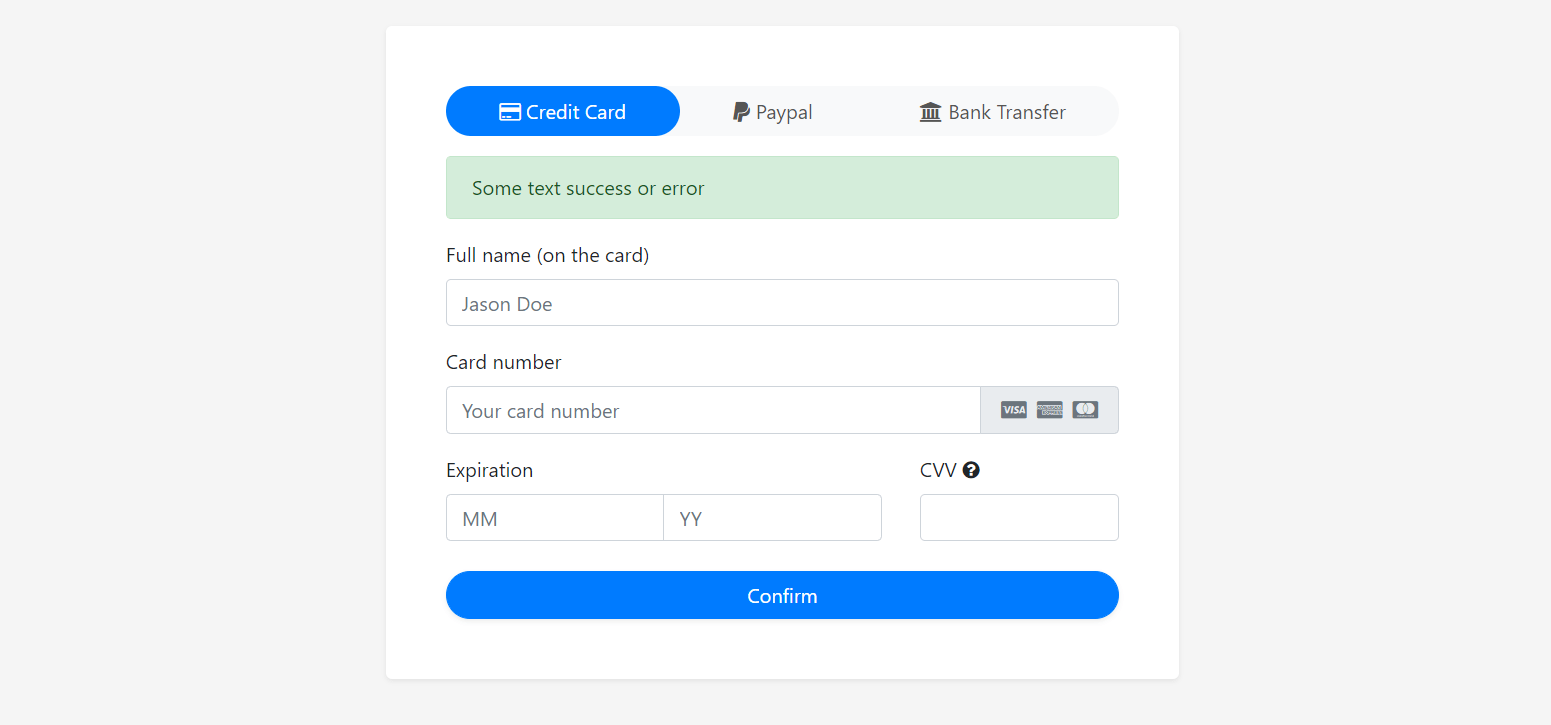Click the Expiration label text
Screen dimensions: 1551x725
tap(489, 469)
